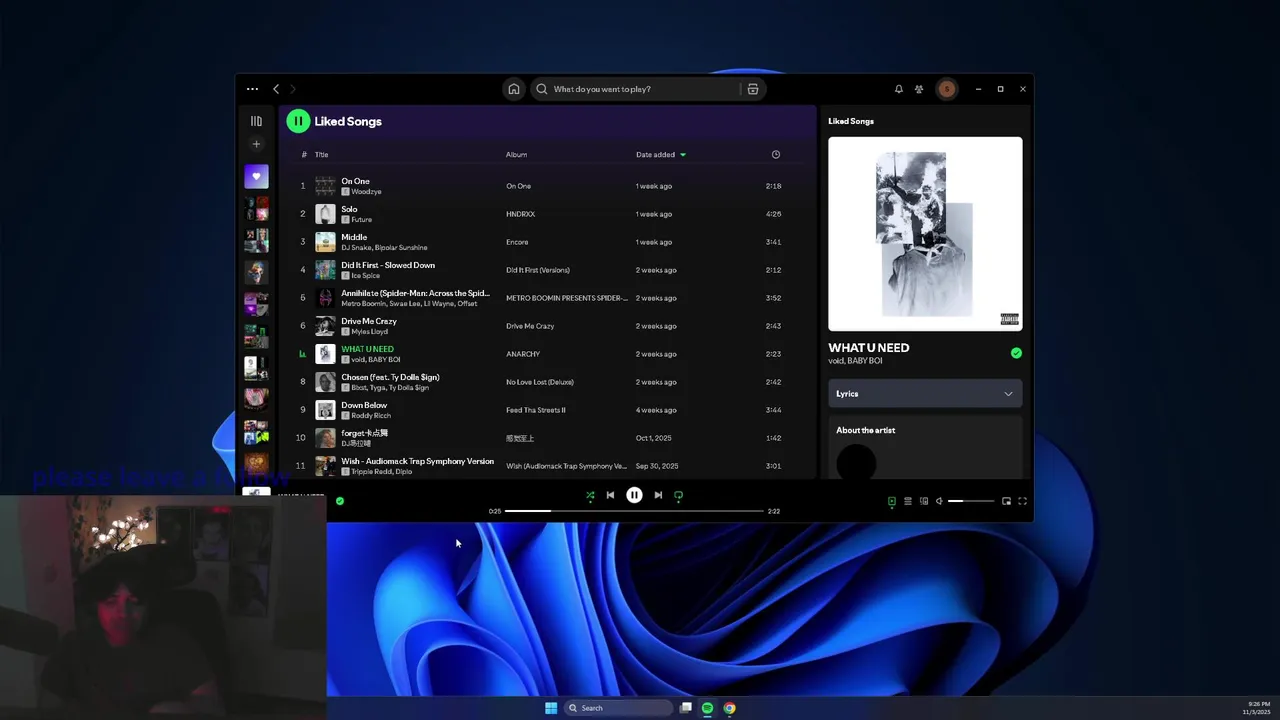Screen dimensions: 1280x720
Task: Open the play queue
Action: 908,501
